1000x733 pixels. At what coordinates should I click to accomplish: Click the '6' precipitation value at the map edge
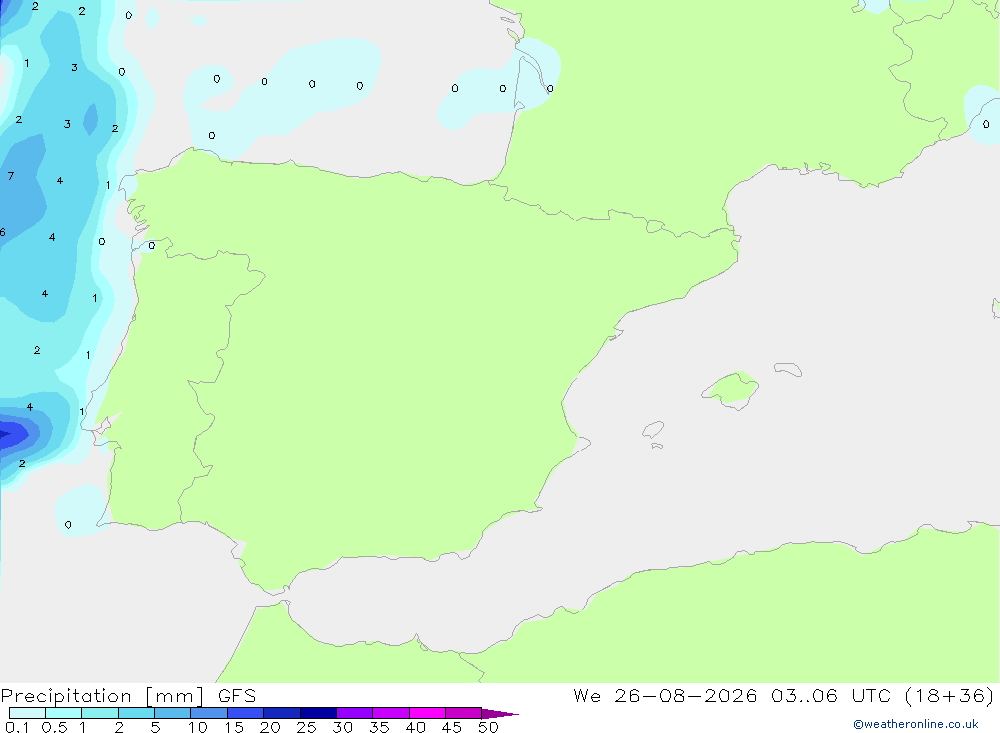click(3, 232)
